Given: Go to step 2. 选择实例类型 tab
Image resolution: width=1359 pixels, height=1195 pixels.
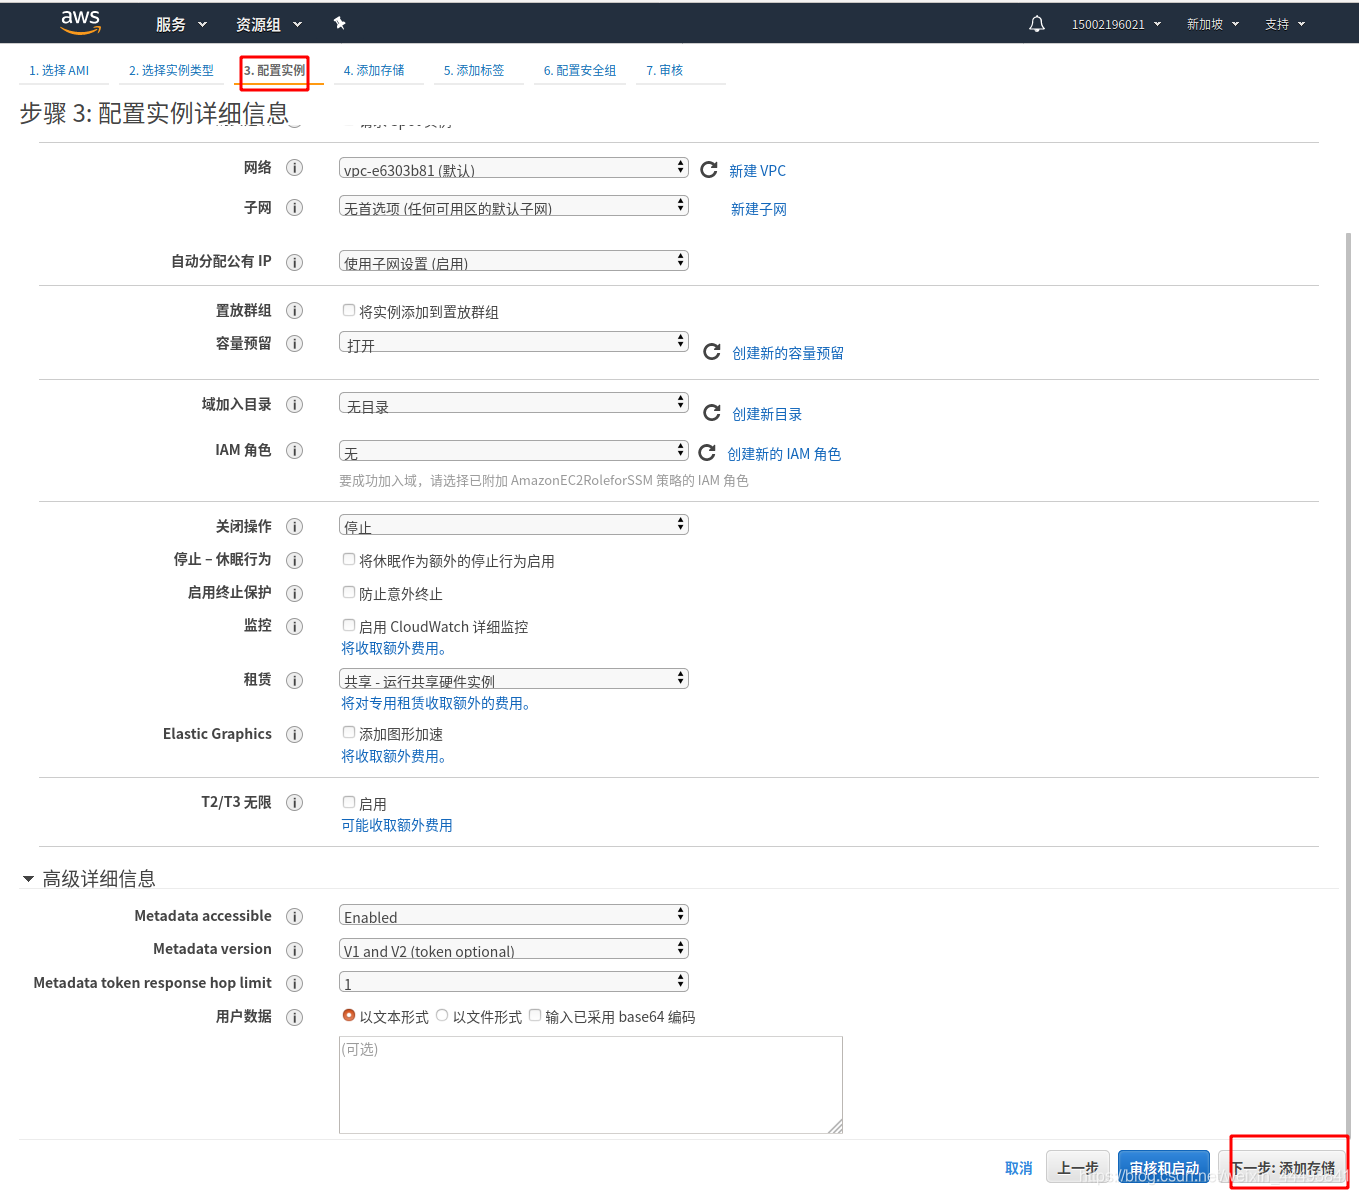Looking at the screenshot, I should 171,71.
